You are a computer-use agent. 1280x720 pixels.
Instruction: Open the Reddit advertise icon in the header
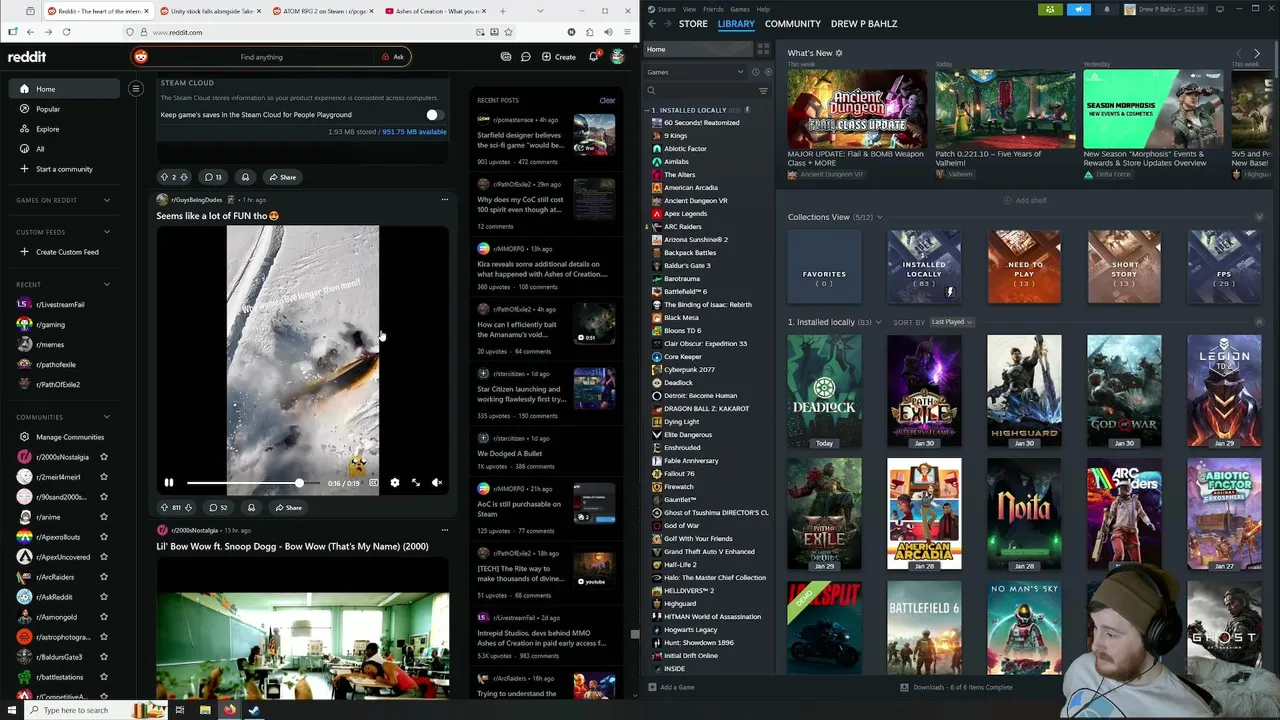point(505,57)
